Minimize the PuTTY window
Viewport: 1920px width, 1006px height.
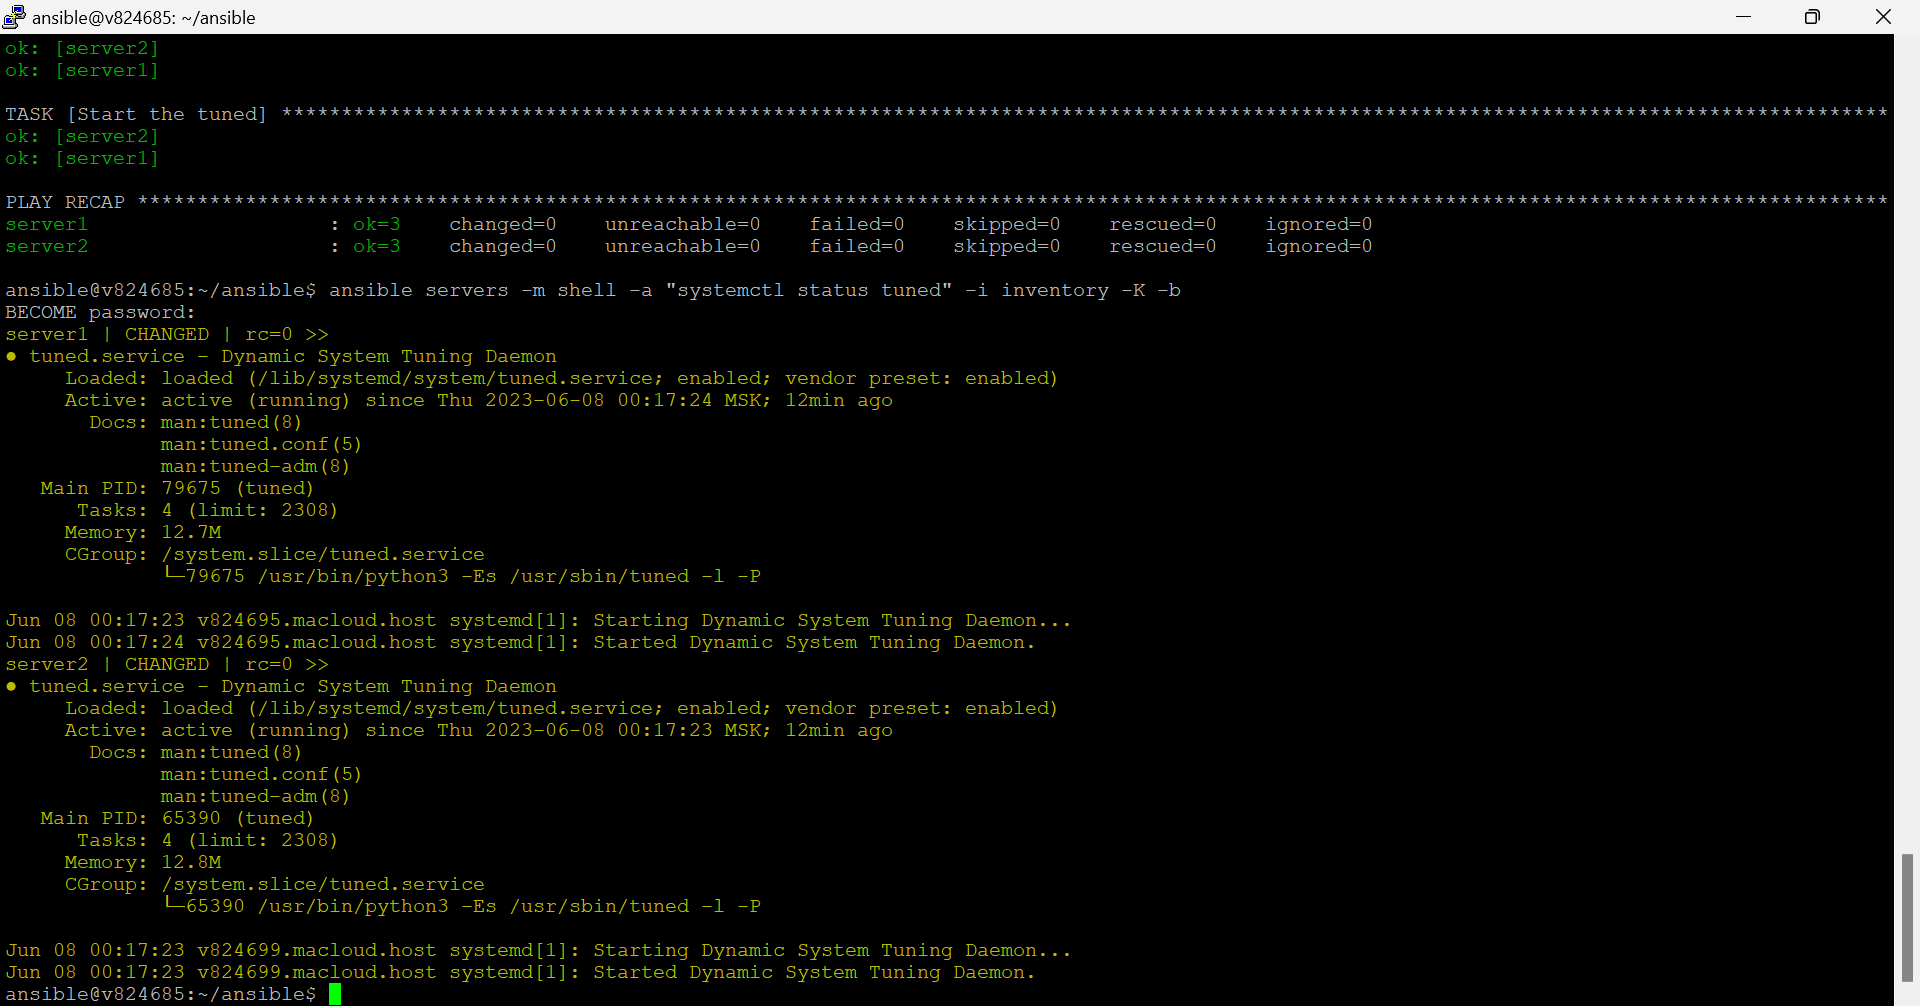pos(1744,17)
